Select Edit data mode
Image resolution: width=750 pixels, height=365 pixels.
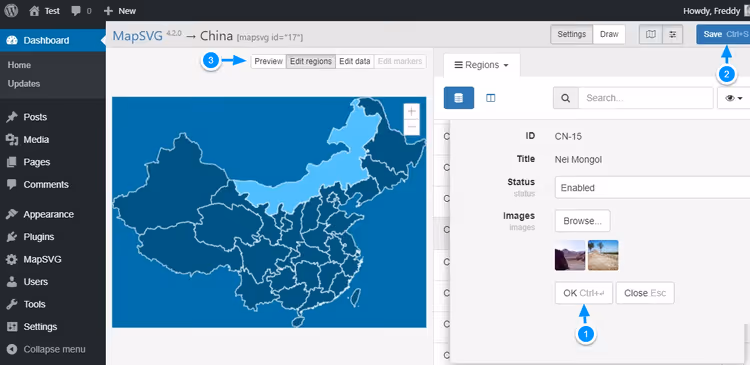pos(354,62)
